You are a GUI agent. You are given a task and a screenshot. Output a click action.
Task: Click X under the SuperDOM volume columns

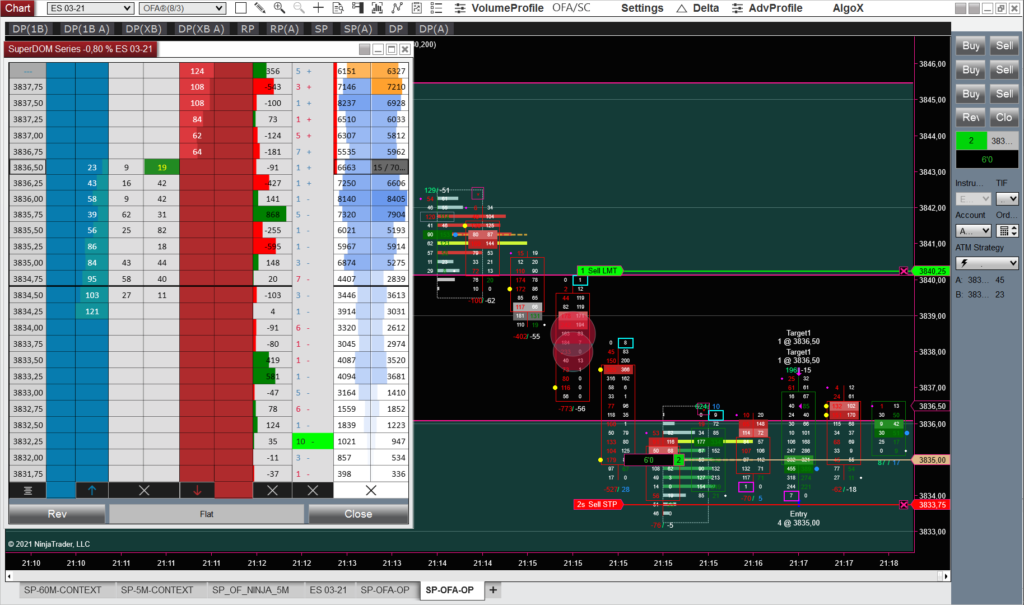(371, 490)
